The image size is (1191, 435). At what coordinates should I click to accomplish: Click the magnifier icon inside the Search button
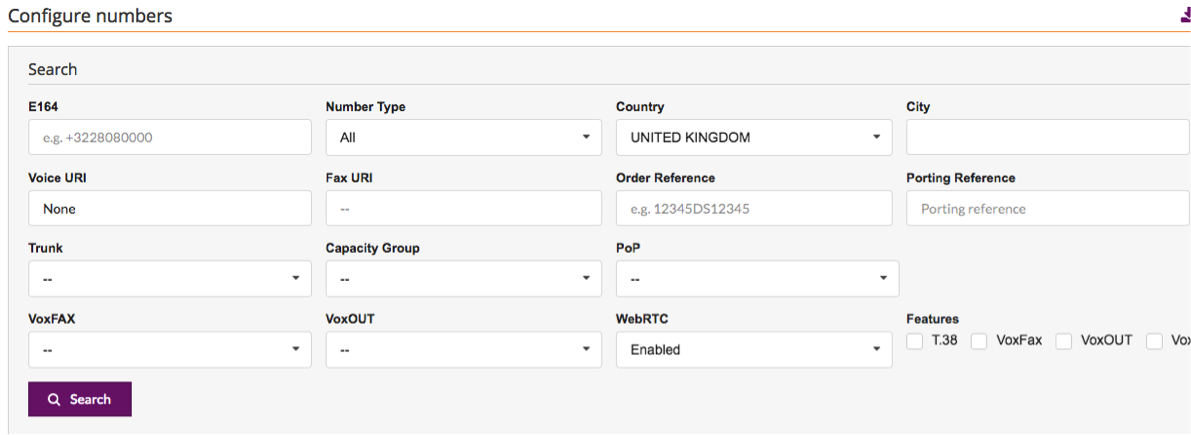pyautogui.click(x=54, y=399)
